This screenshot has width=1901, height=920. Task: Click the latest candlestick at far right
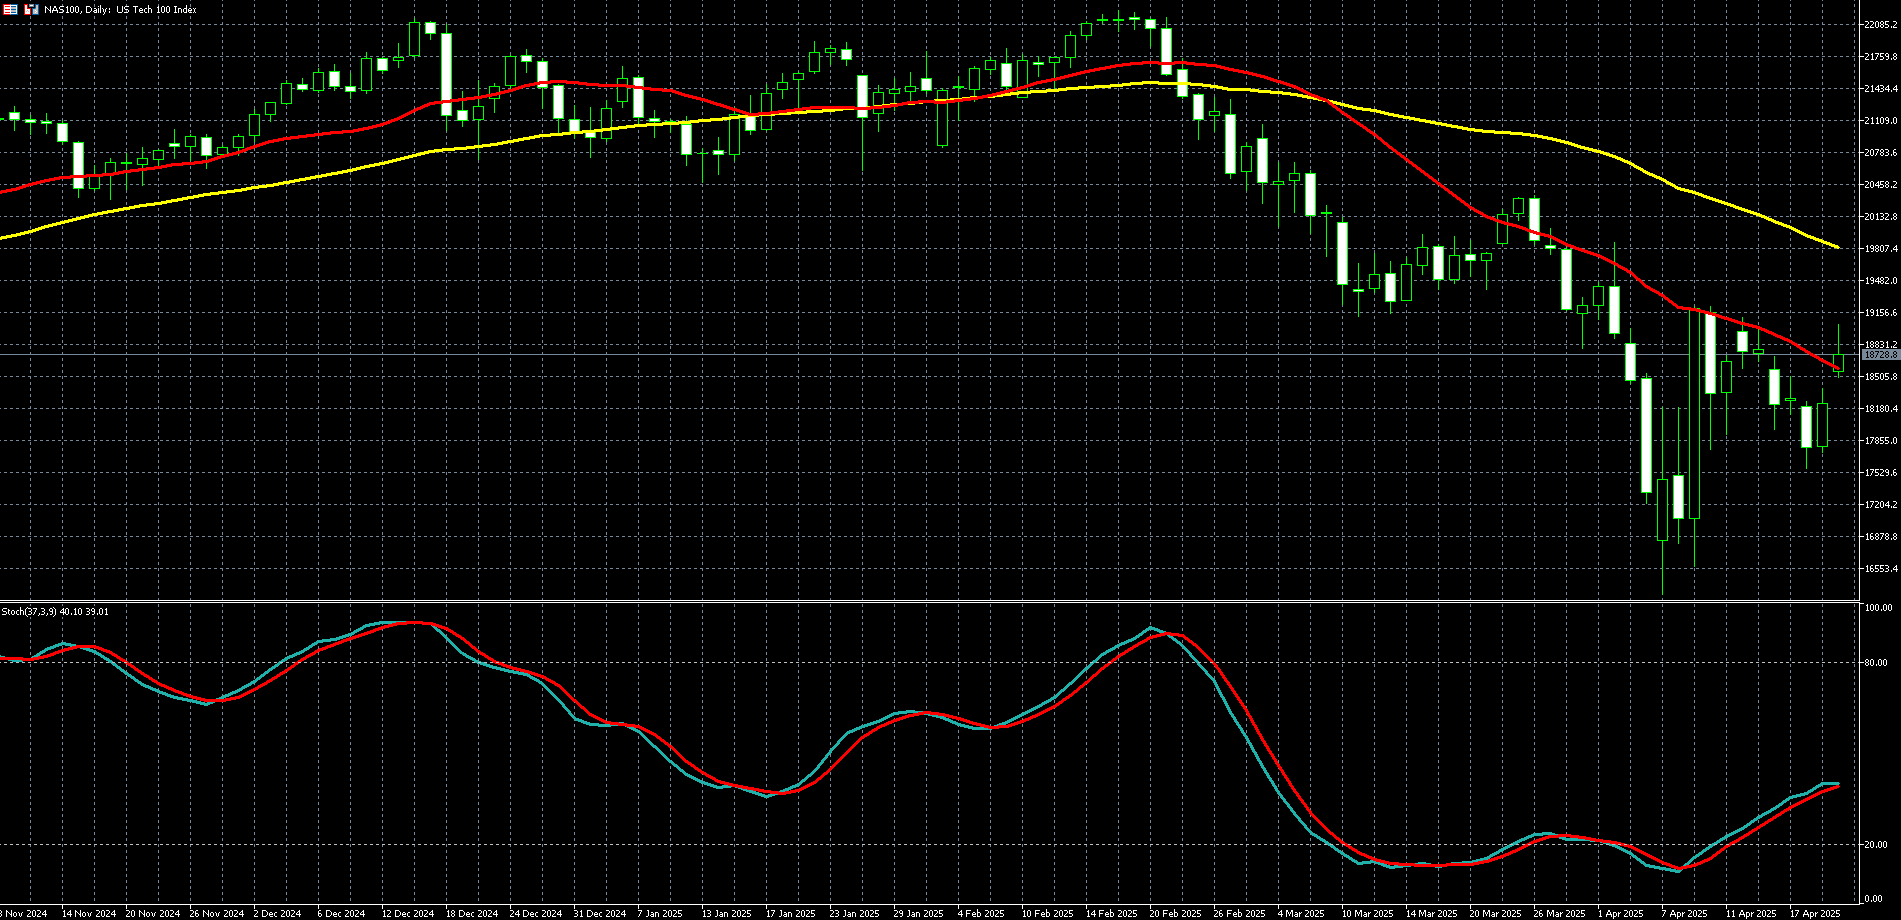click(1838, 362)
